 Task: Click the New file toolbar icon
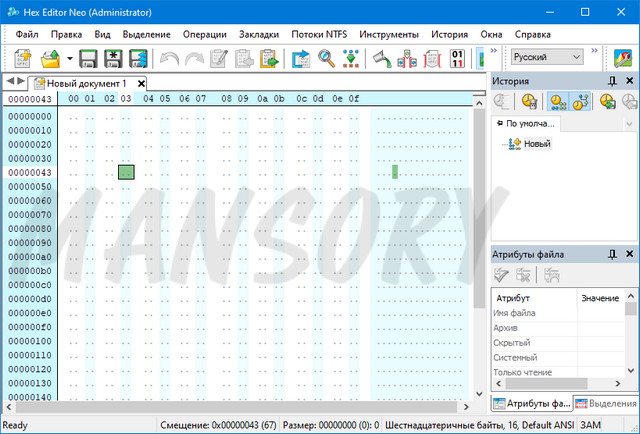pos(22,58)
